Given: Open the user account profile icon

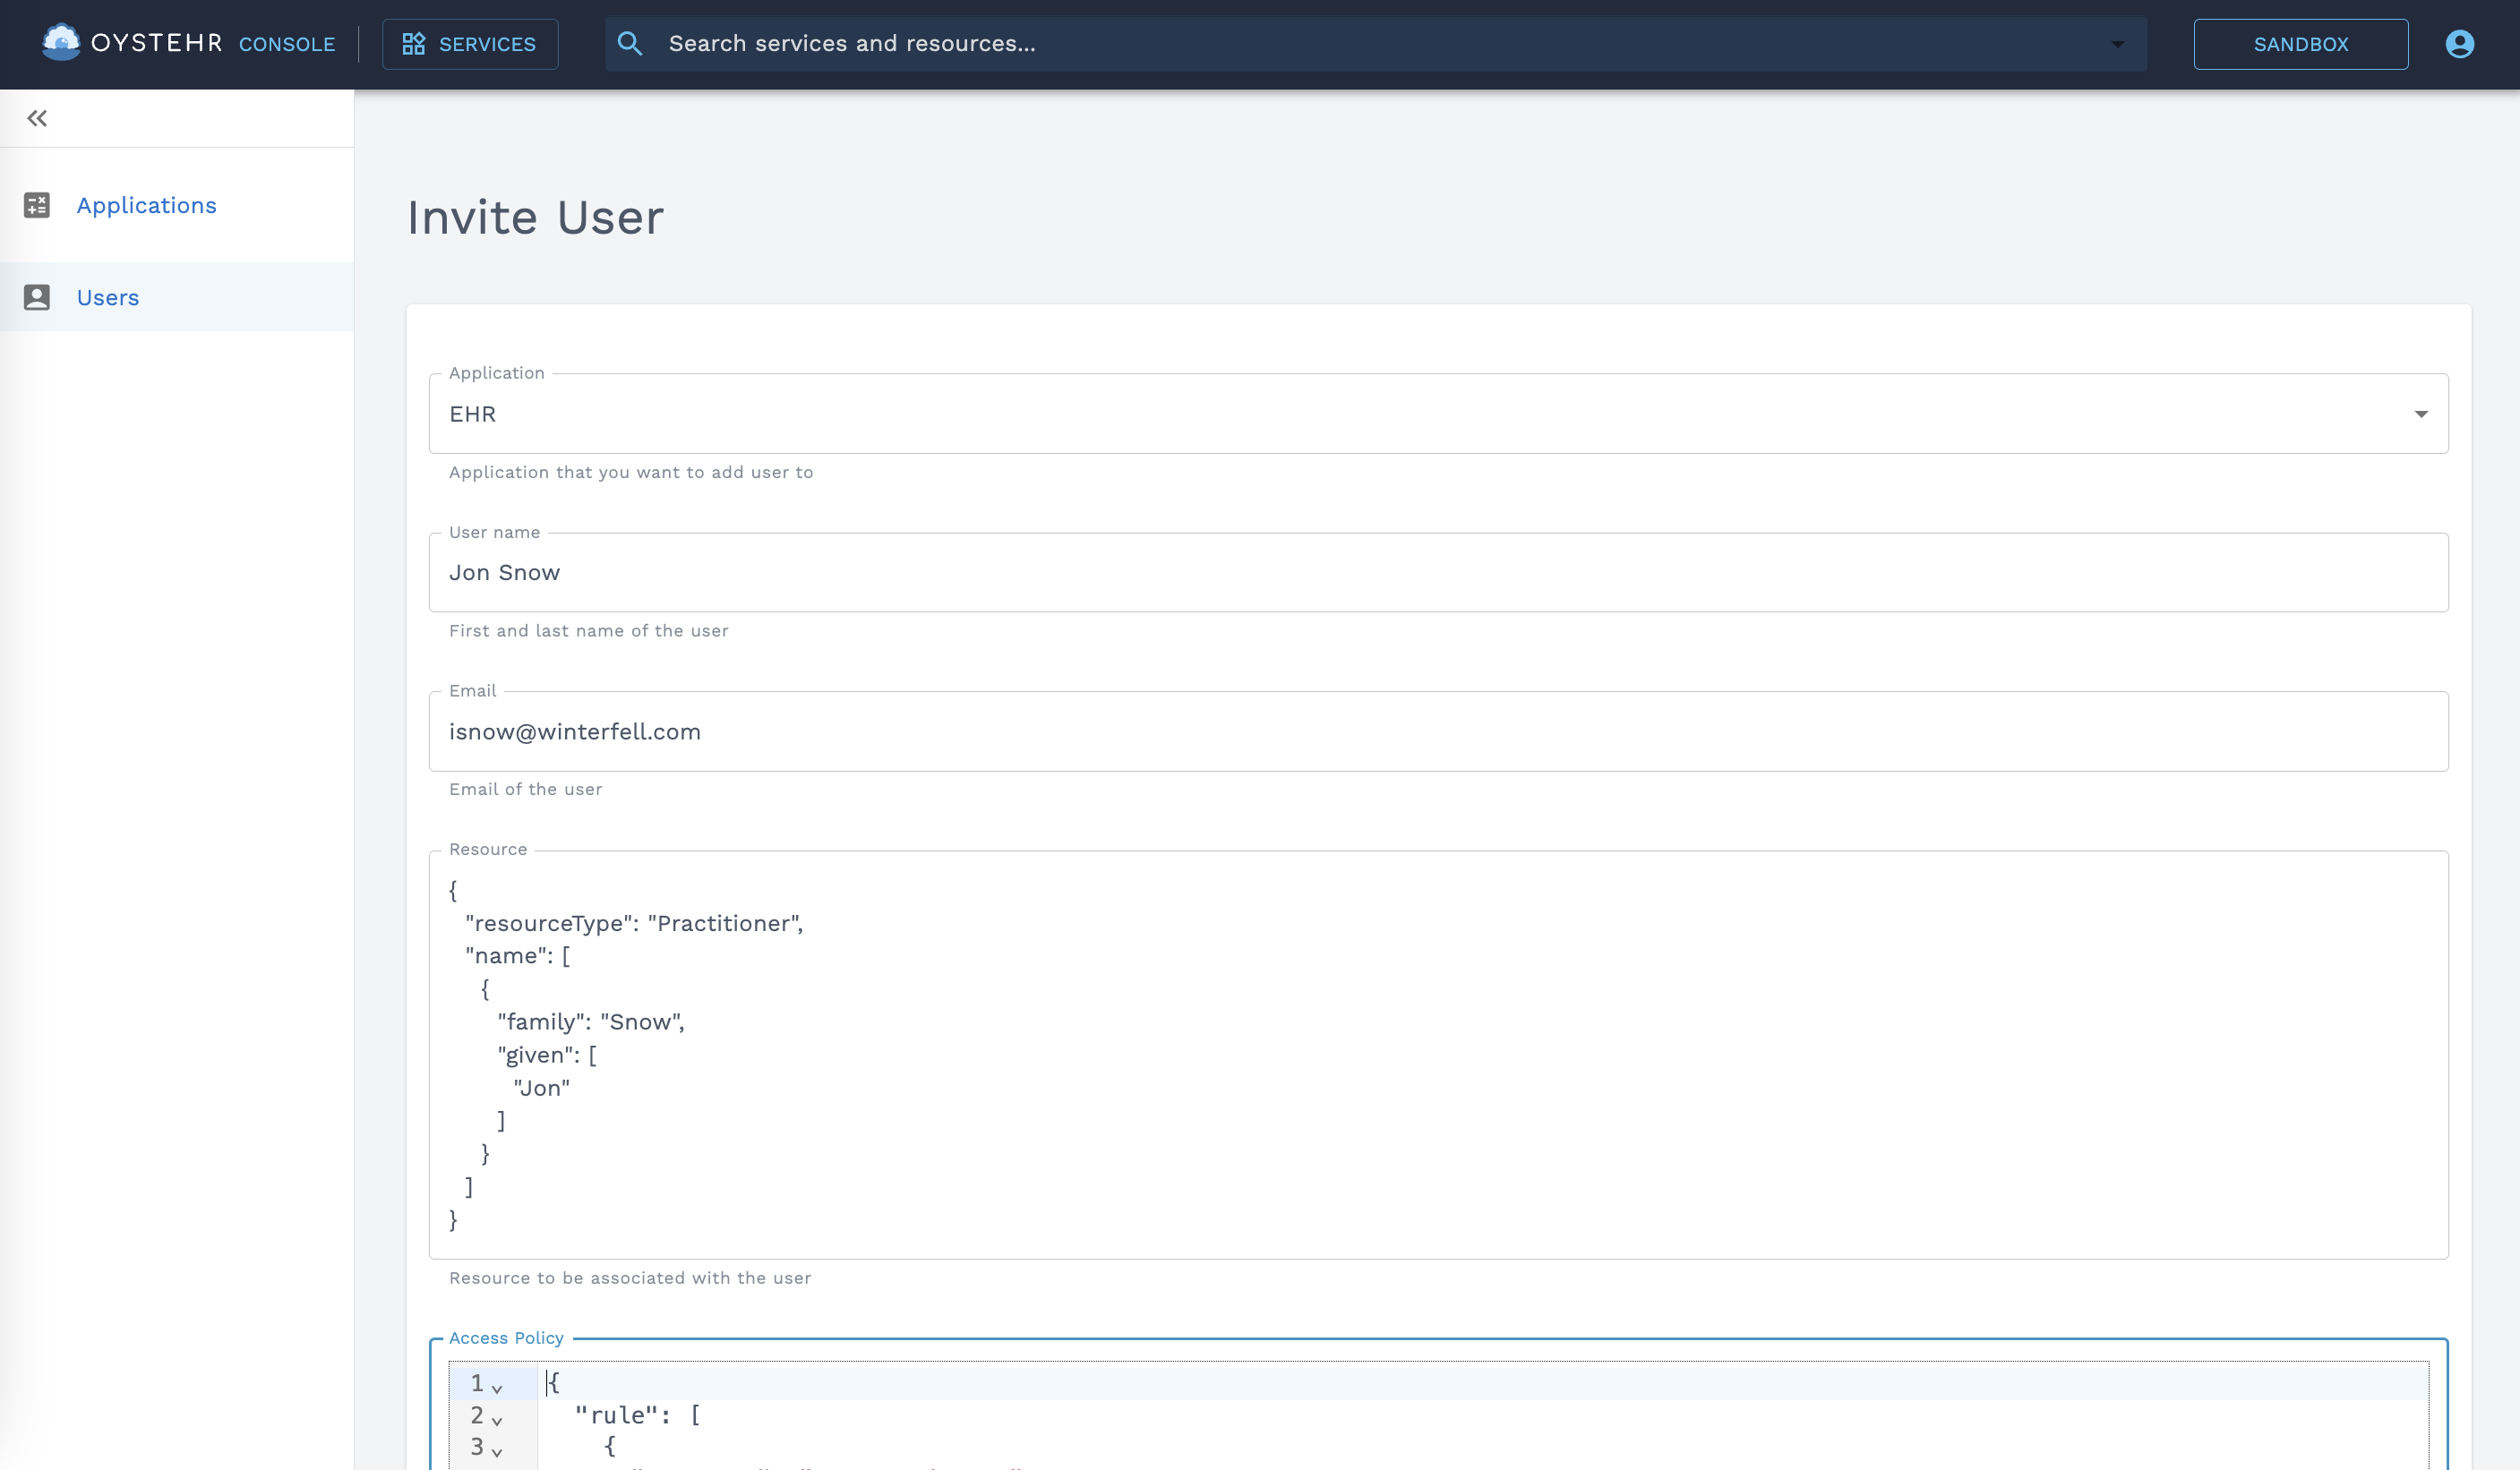Looking at the screenshot, I should 2459,43.
